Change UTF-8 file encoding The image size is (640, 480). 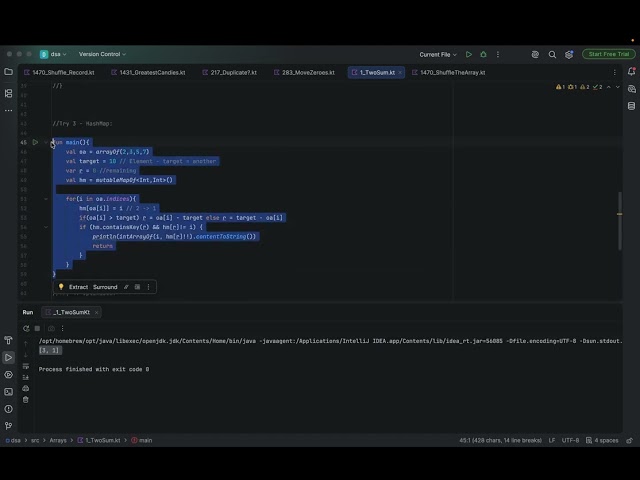[570, 440]
